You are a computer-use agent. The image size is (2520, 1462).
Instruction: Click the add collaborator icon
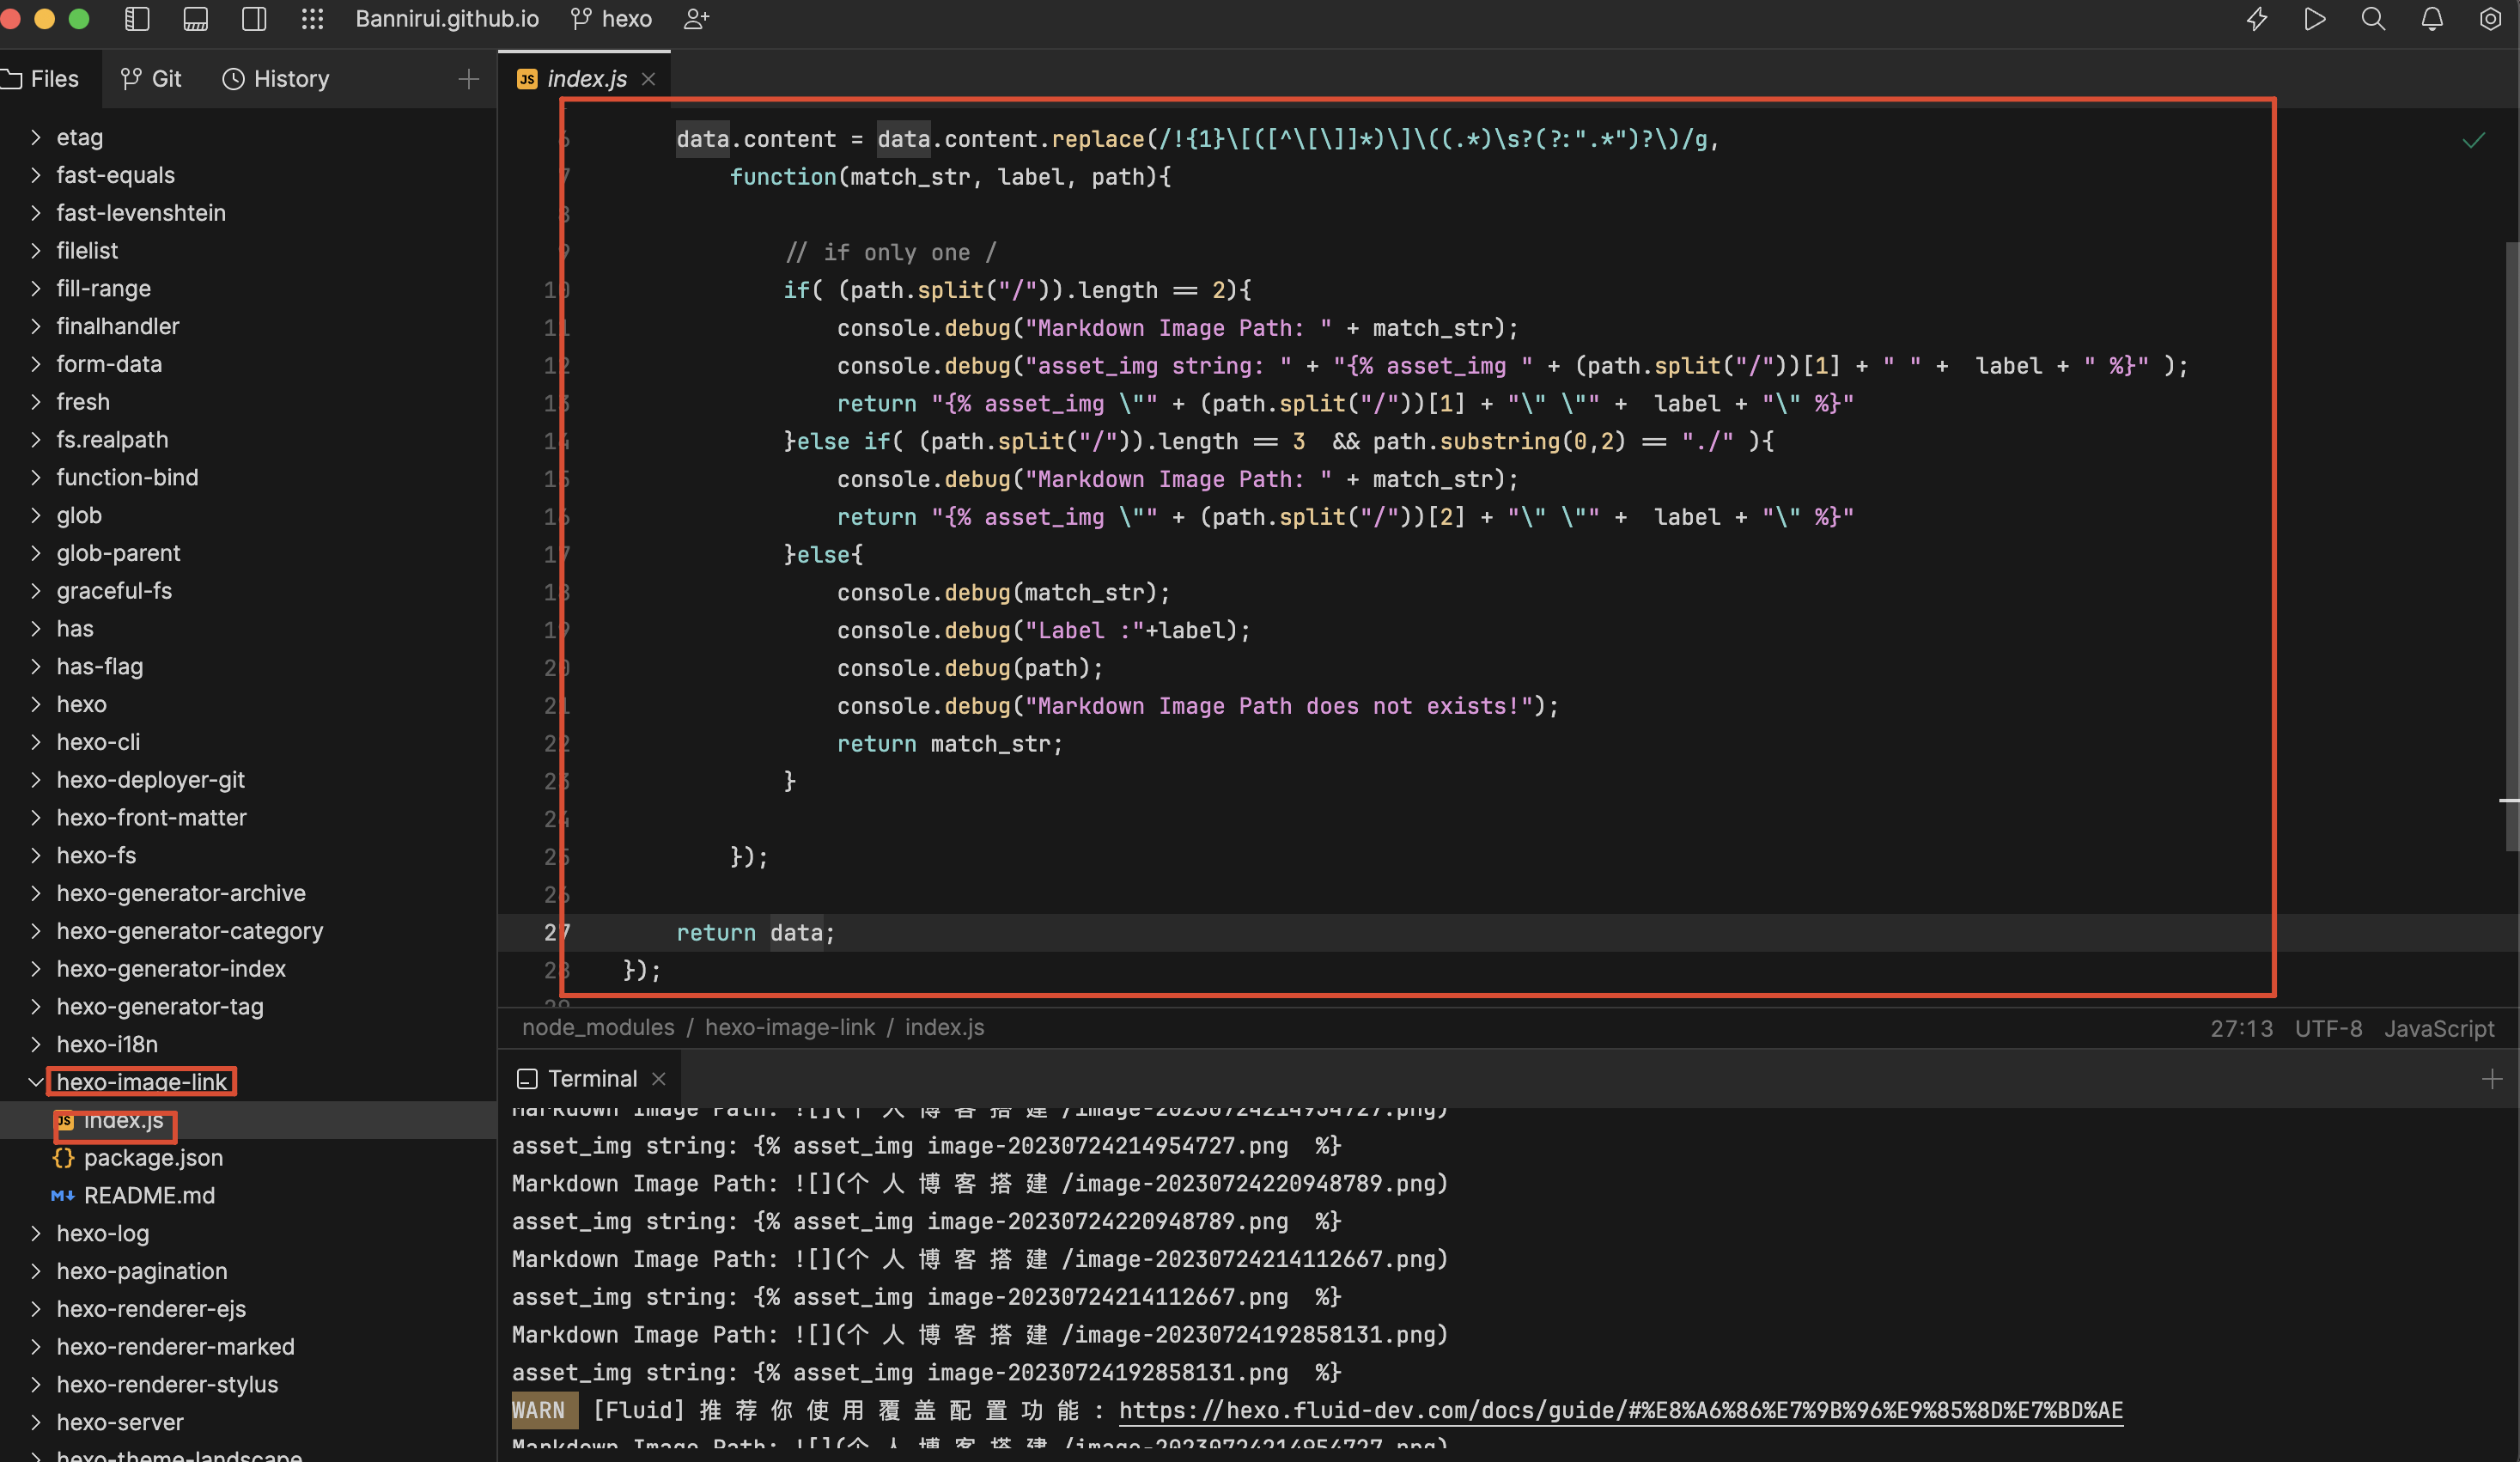[x=697, y=19]
